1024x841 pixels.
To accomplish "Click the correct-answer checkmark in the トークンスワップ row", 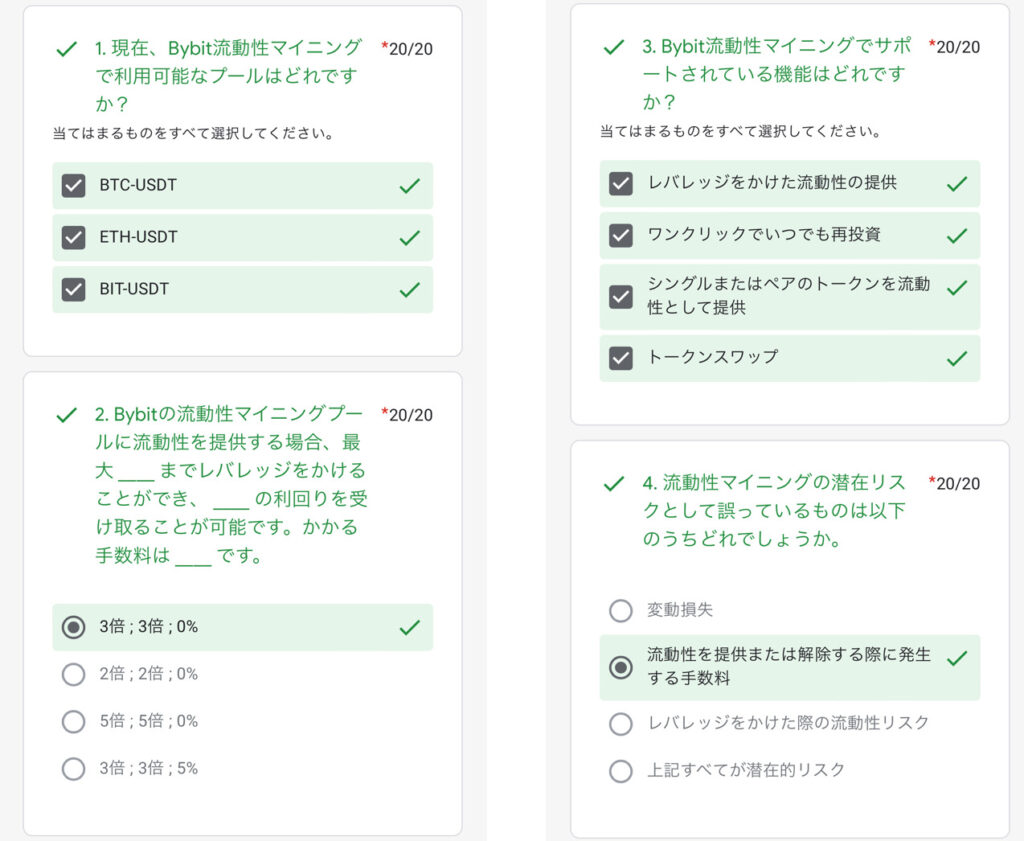I will point(957,358).
